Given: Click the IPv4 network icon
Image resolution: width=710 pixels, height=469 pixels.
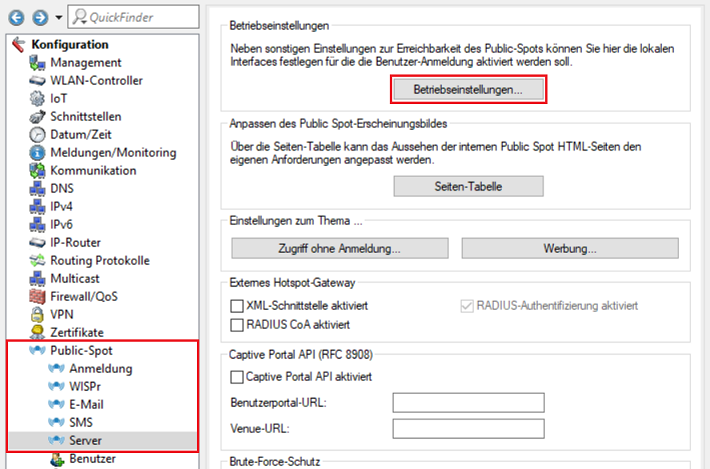Looking at the screenshot, I should [37, 206].
